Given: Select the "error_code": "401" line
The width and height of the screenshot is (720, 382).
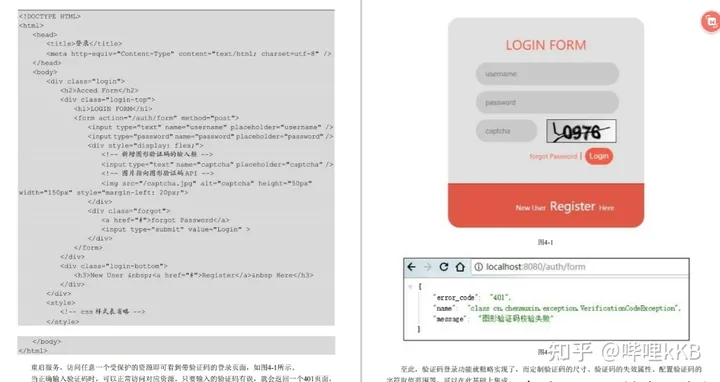Looking at the screenshot, I should click(x=471, y=298).
